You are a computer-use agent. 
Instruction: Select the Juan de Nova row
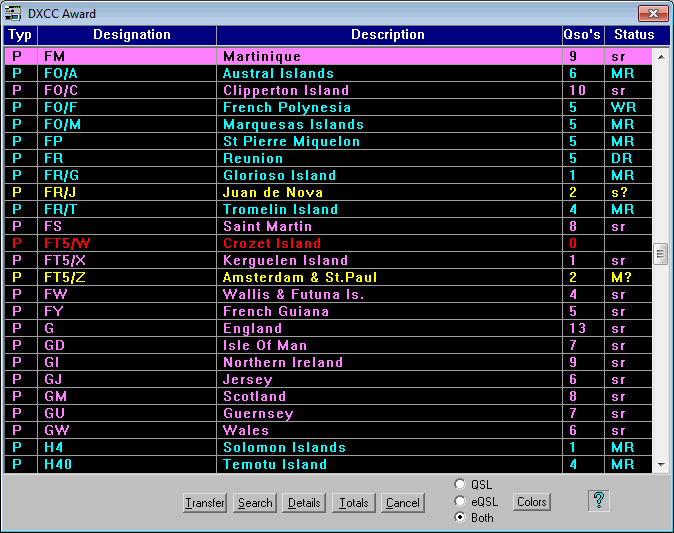point(271,192)
